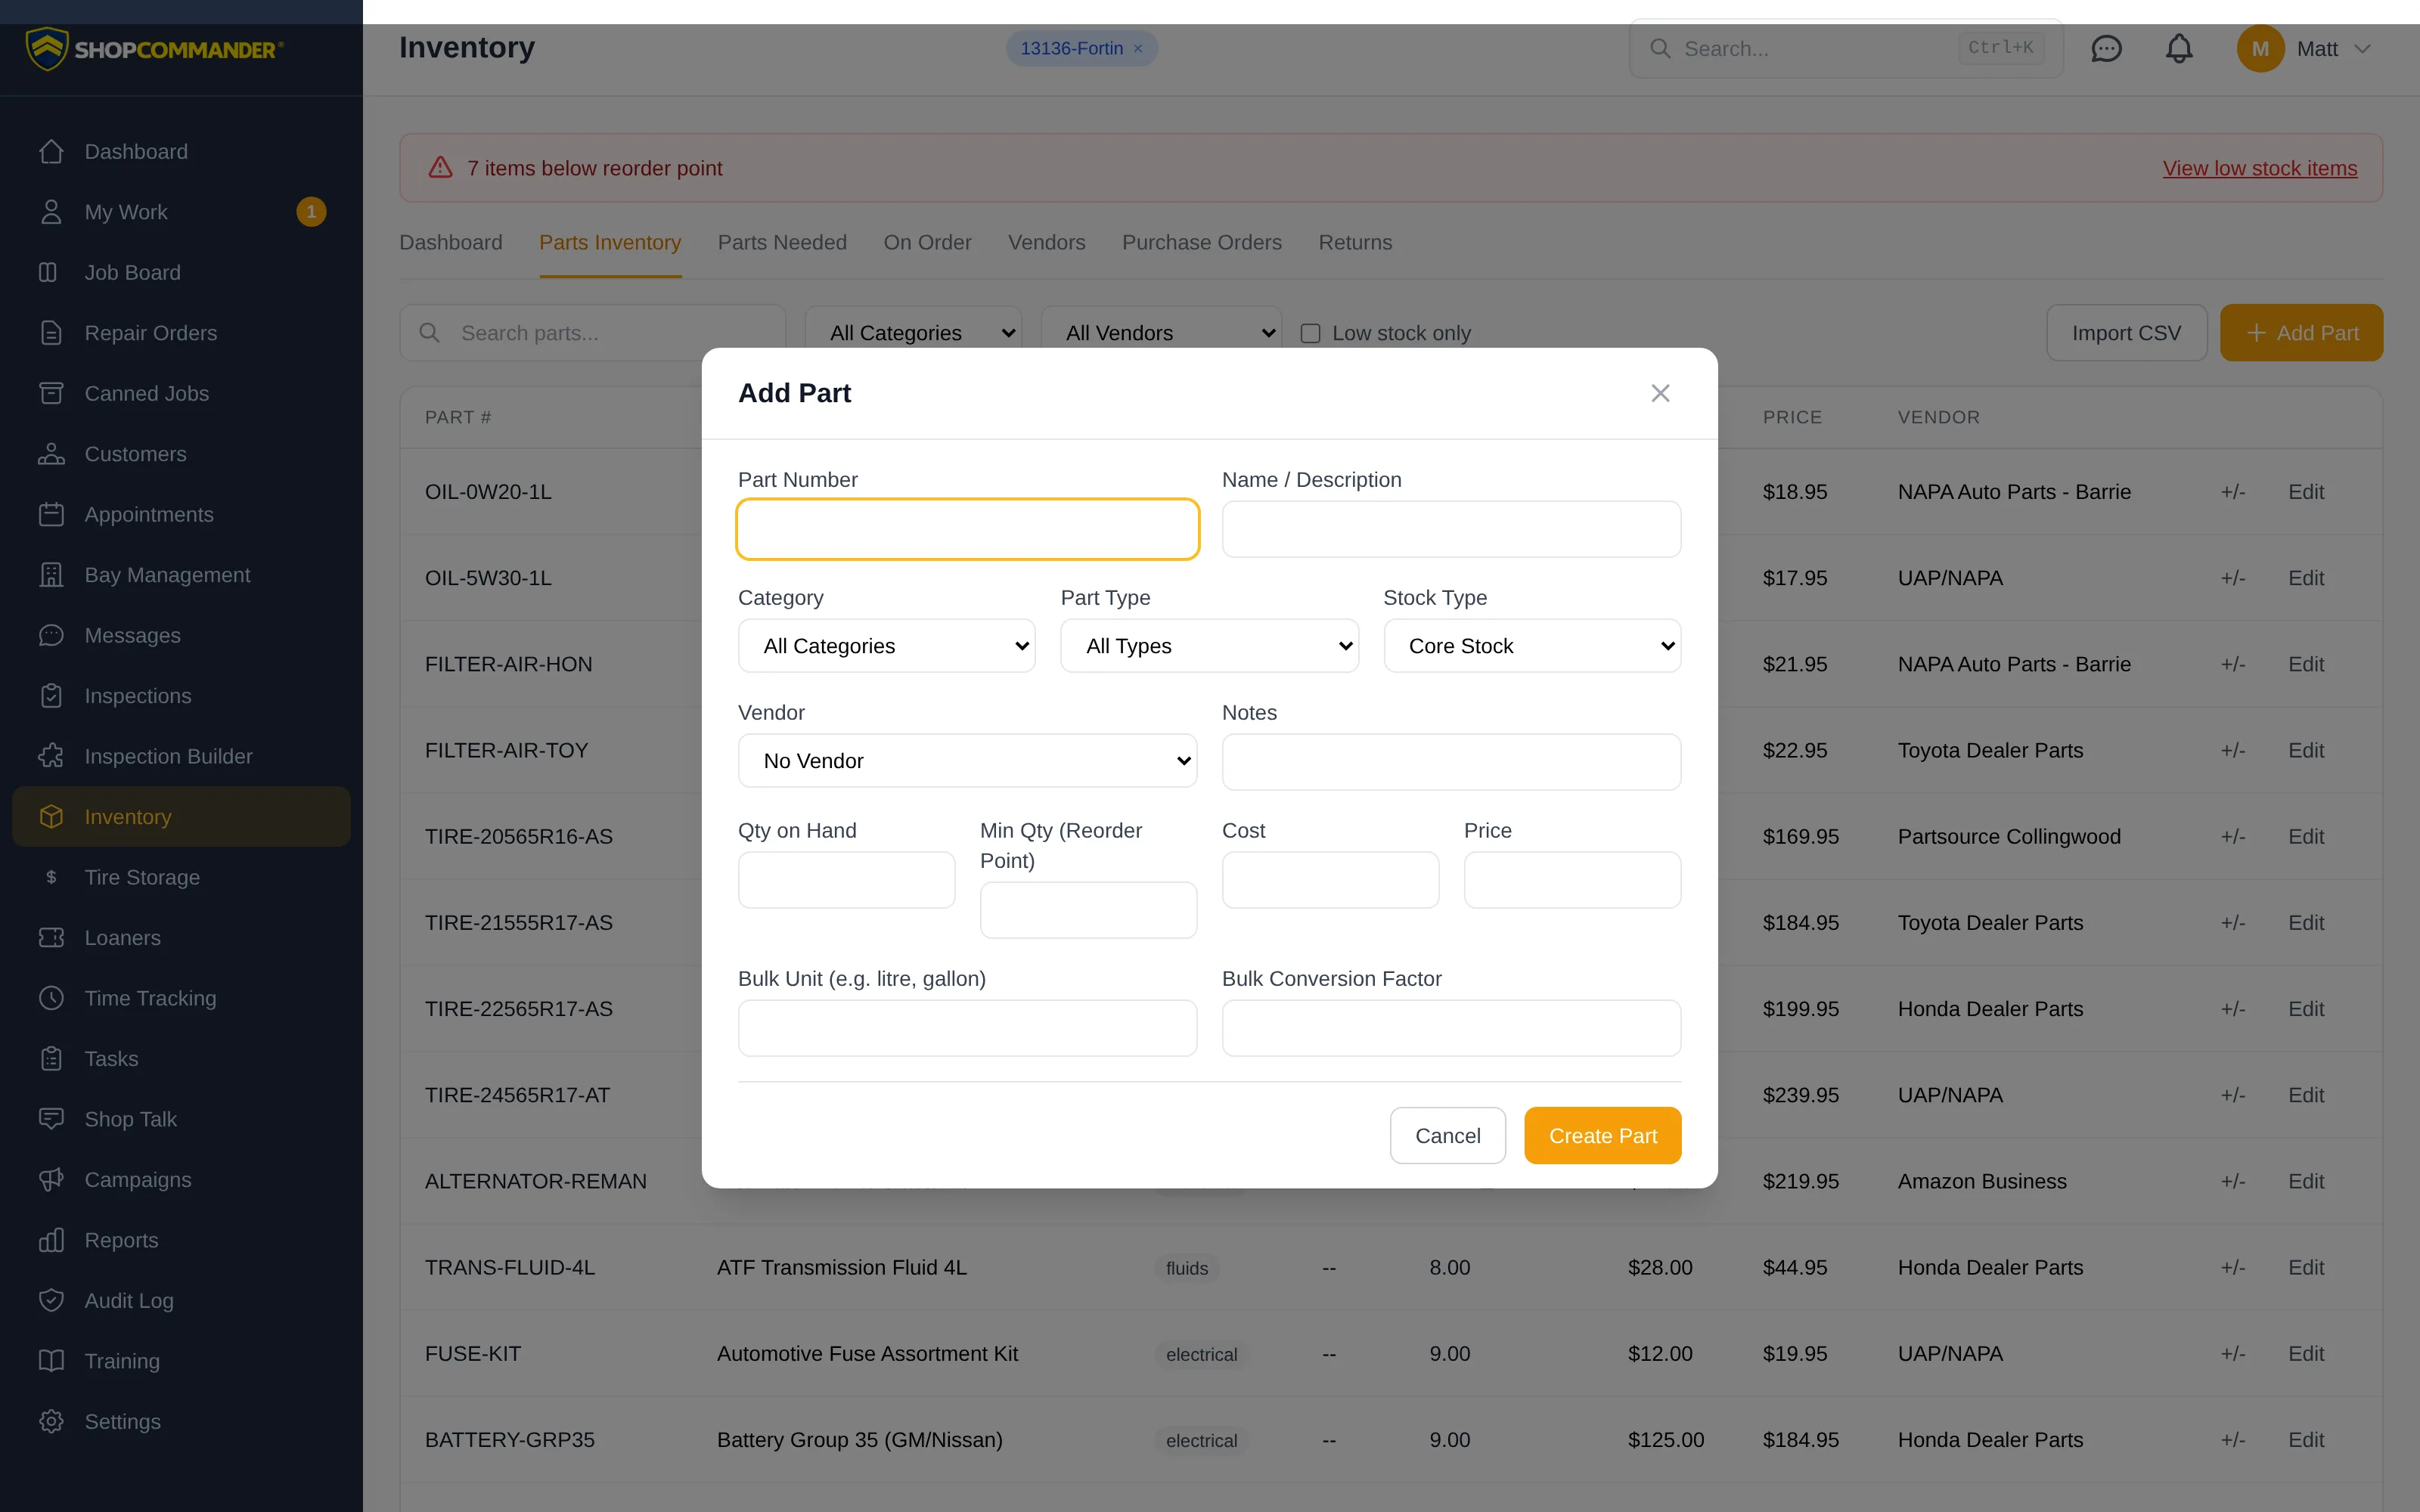Click the Audit Log shield icon

click(51, 1301)
